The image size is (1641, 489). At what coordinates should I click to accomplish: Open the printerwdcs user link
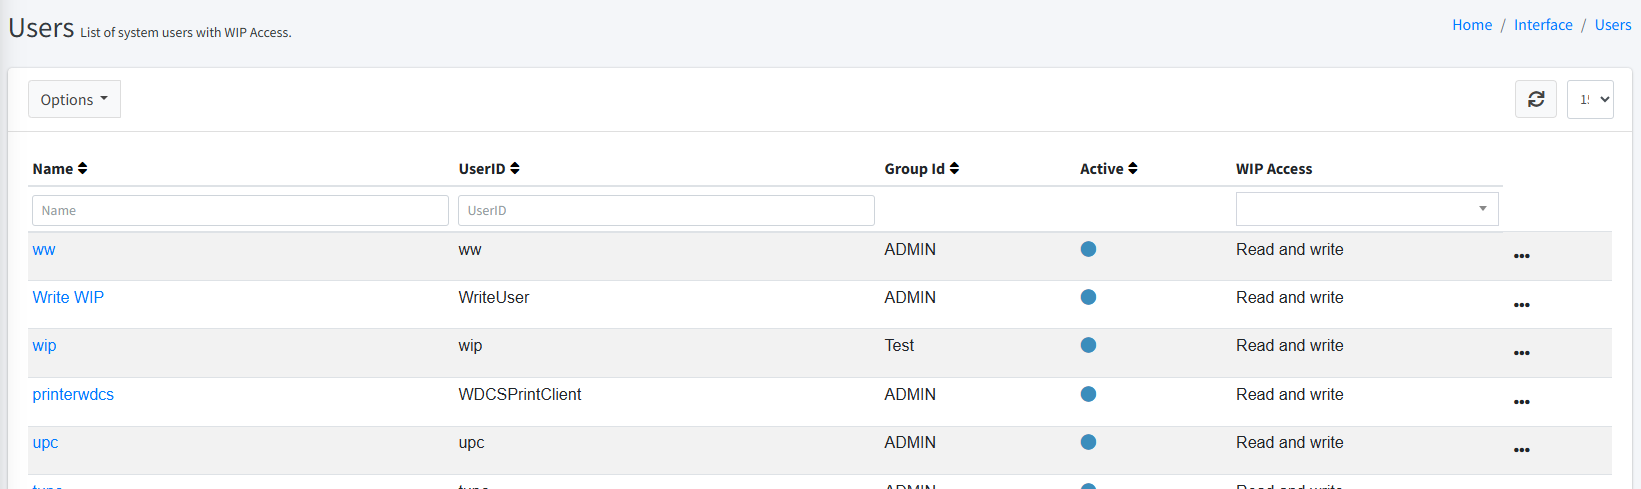point(73,394)
